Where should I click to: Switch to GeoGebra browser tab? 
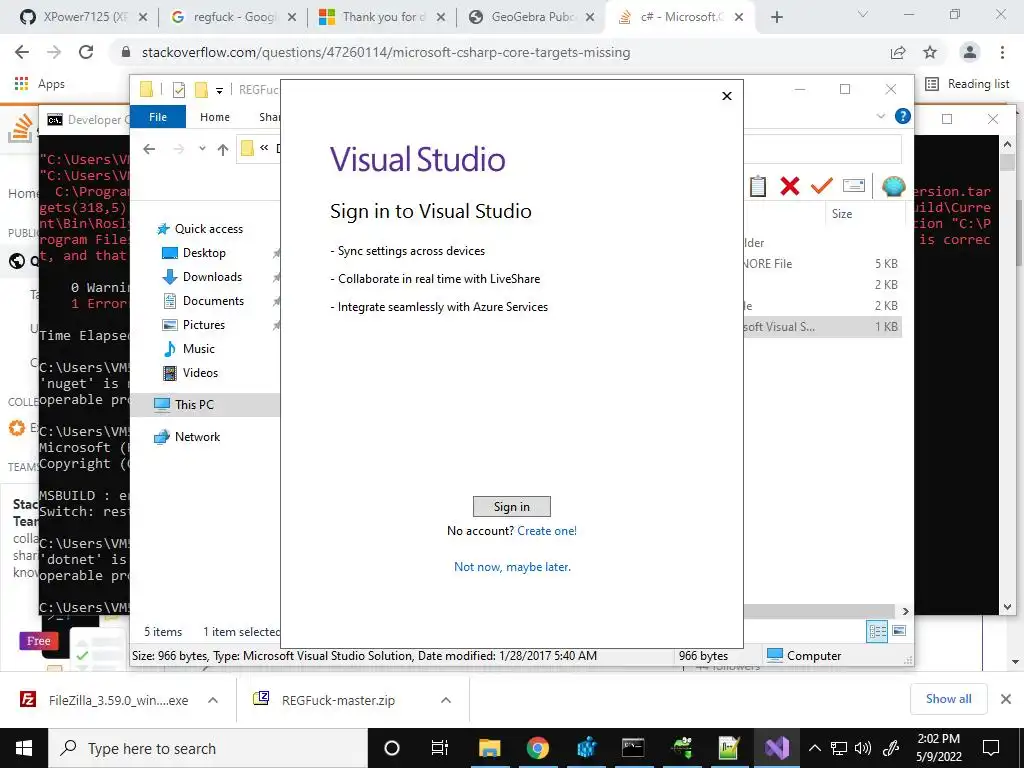(x=532, y=17)
